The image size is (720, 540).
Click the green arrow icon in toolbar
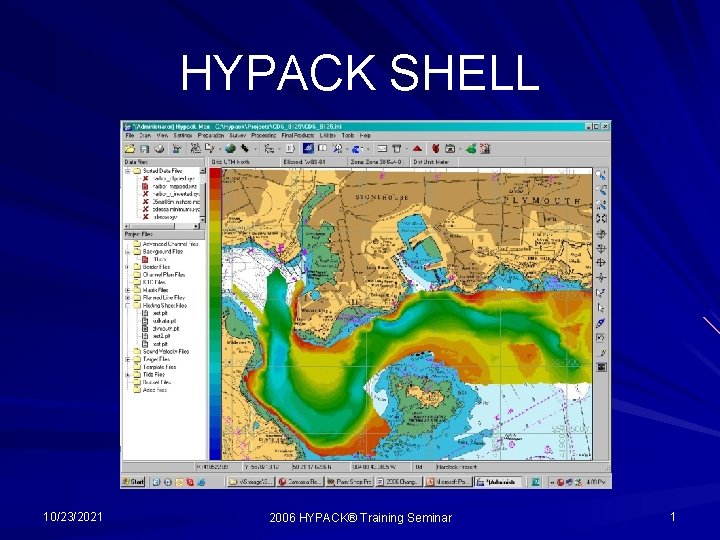(x=471, y=148)
